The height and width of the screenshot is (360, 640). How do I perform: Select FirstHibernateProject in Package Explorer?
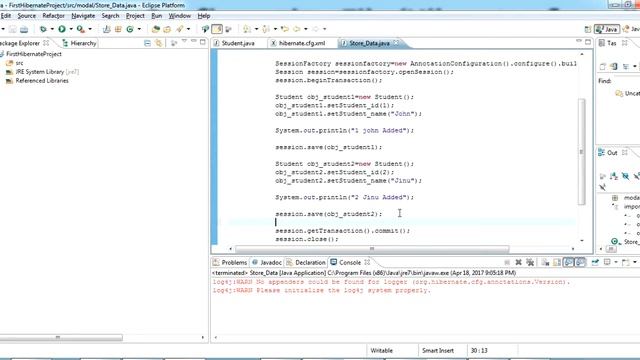click(x=33, y=53)
